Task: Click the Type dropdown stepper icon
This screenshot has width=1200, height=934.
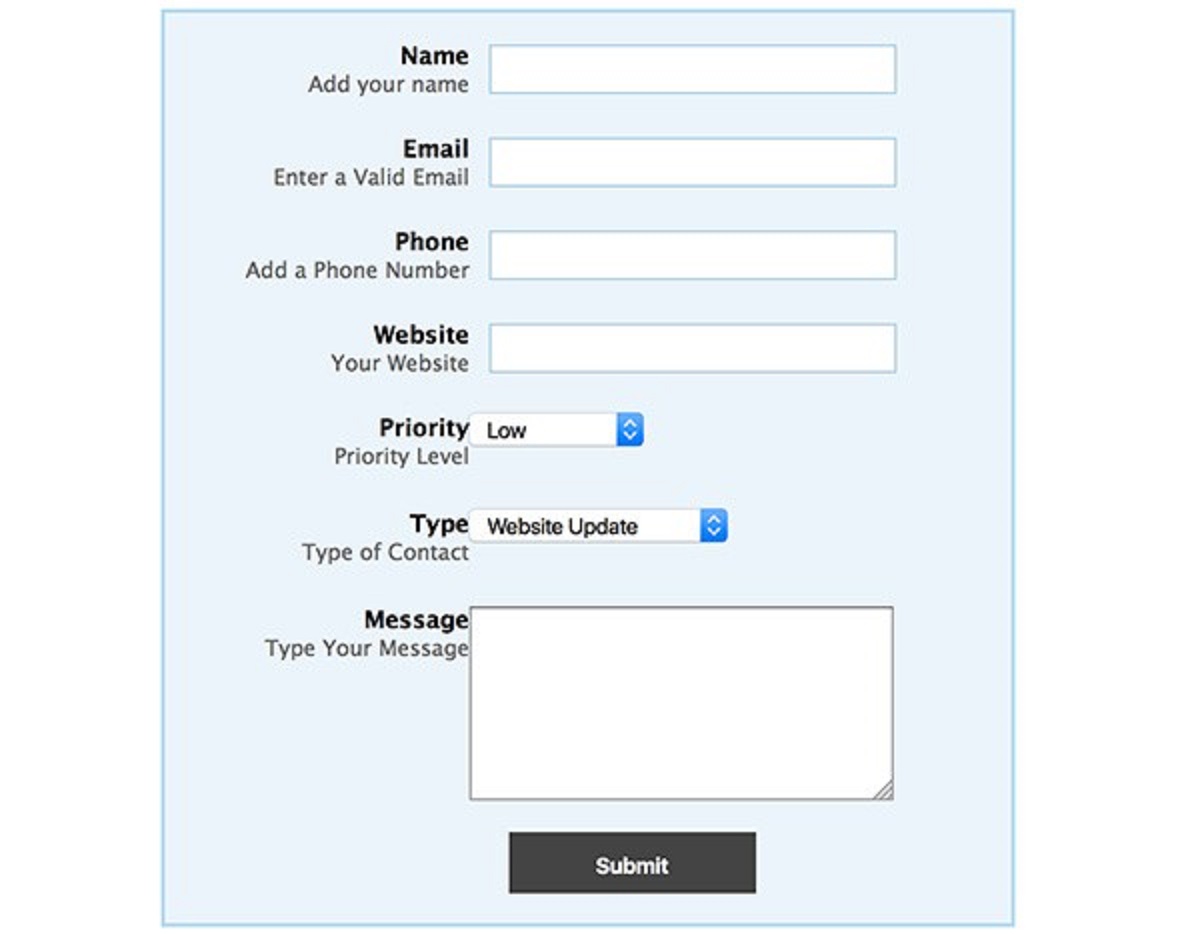Action: [713, 525]
